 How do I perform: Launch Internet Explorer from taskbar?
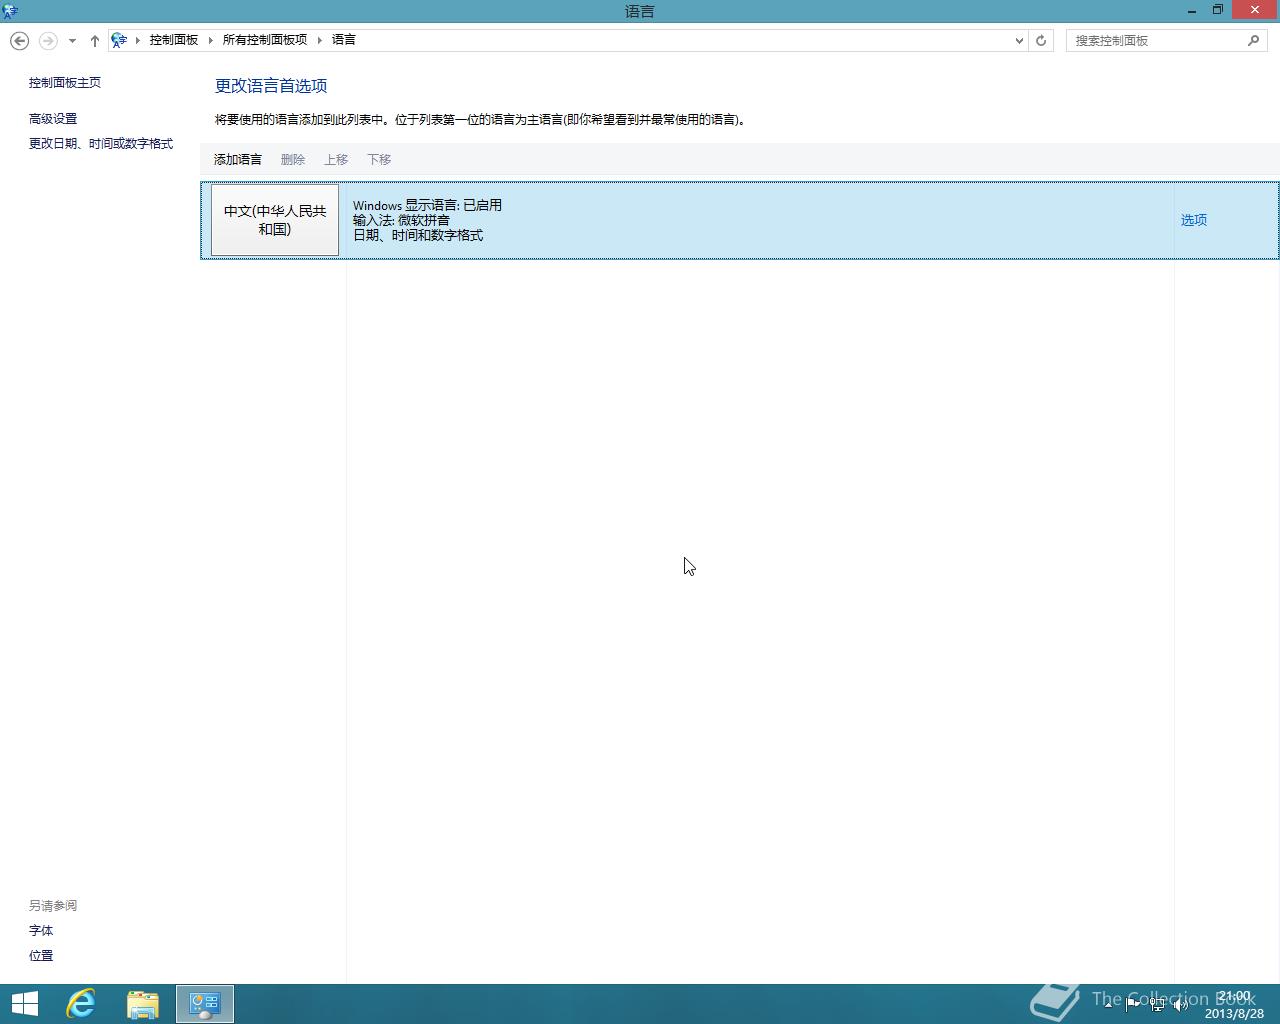pos(81,1004)
